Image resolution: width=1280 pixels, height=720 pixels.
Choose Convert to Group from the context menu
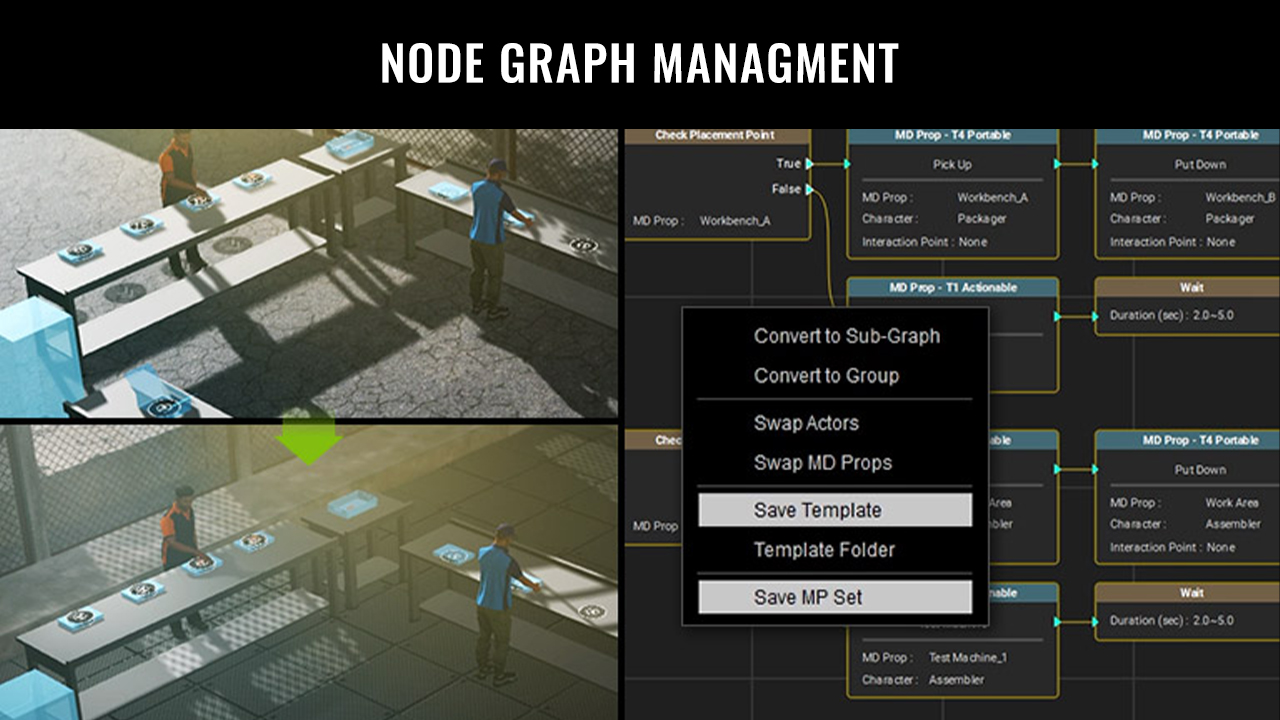pyautogui.click(x=826, y=376)
